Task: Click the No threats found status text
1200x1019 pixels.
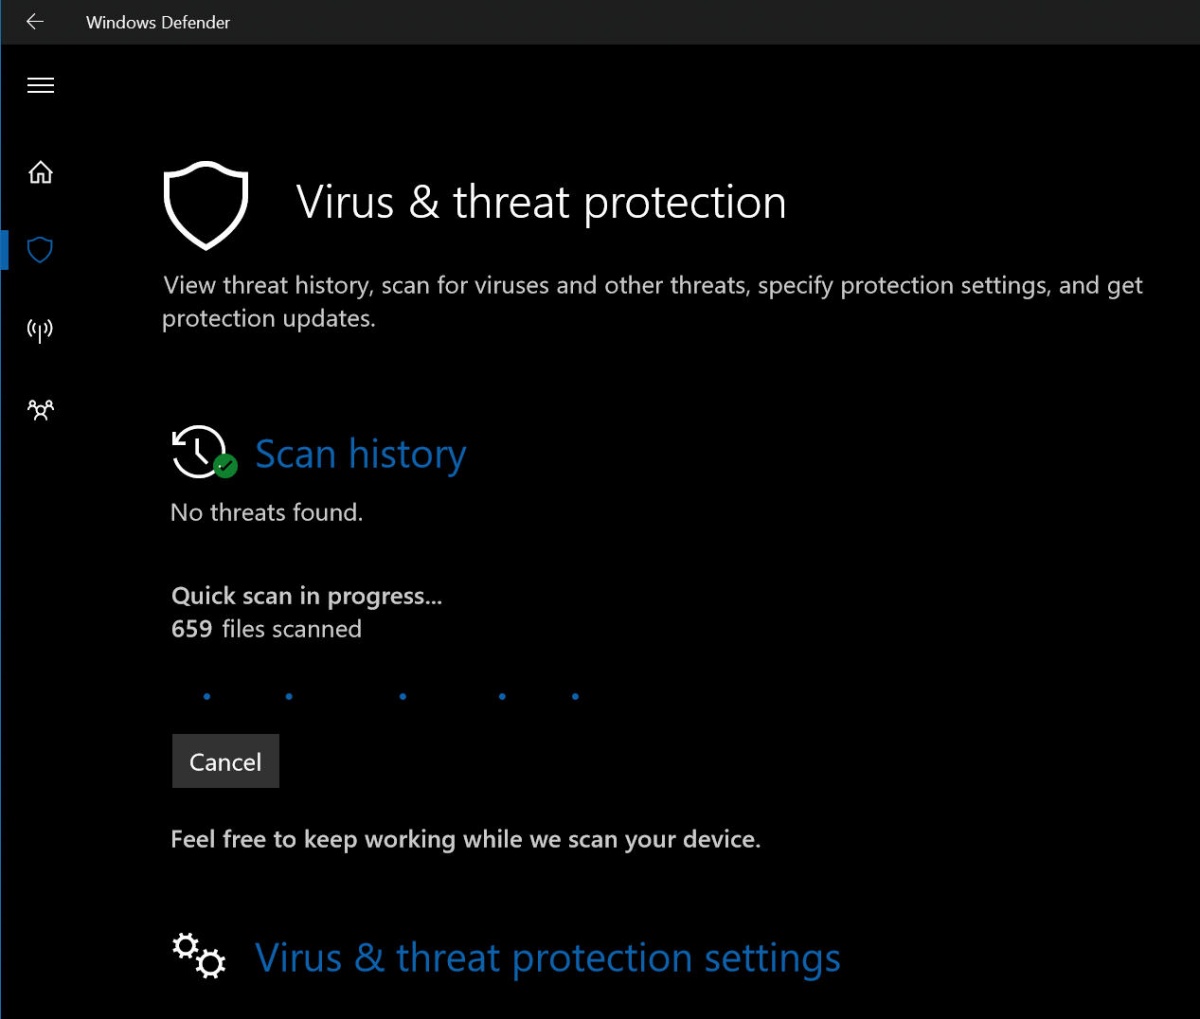Action: point(267,513)
